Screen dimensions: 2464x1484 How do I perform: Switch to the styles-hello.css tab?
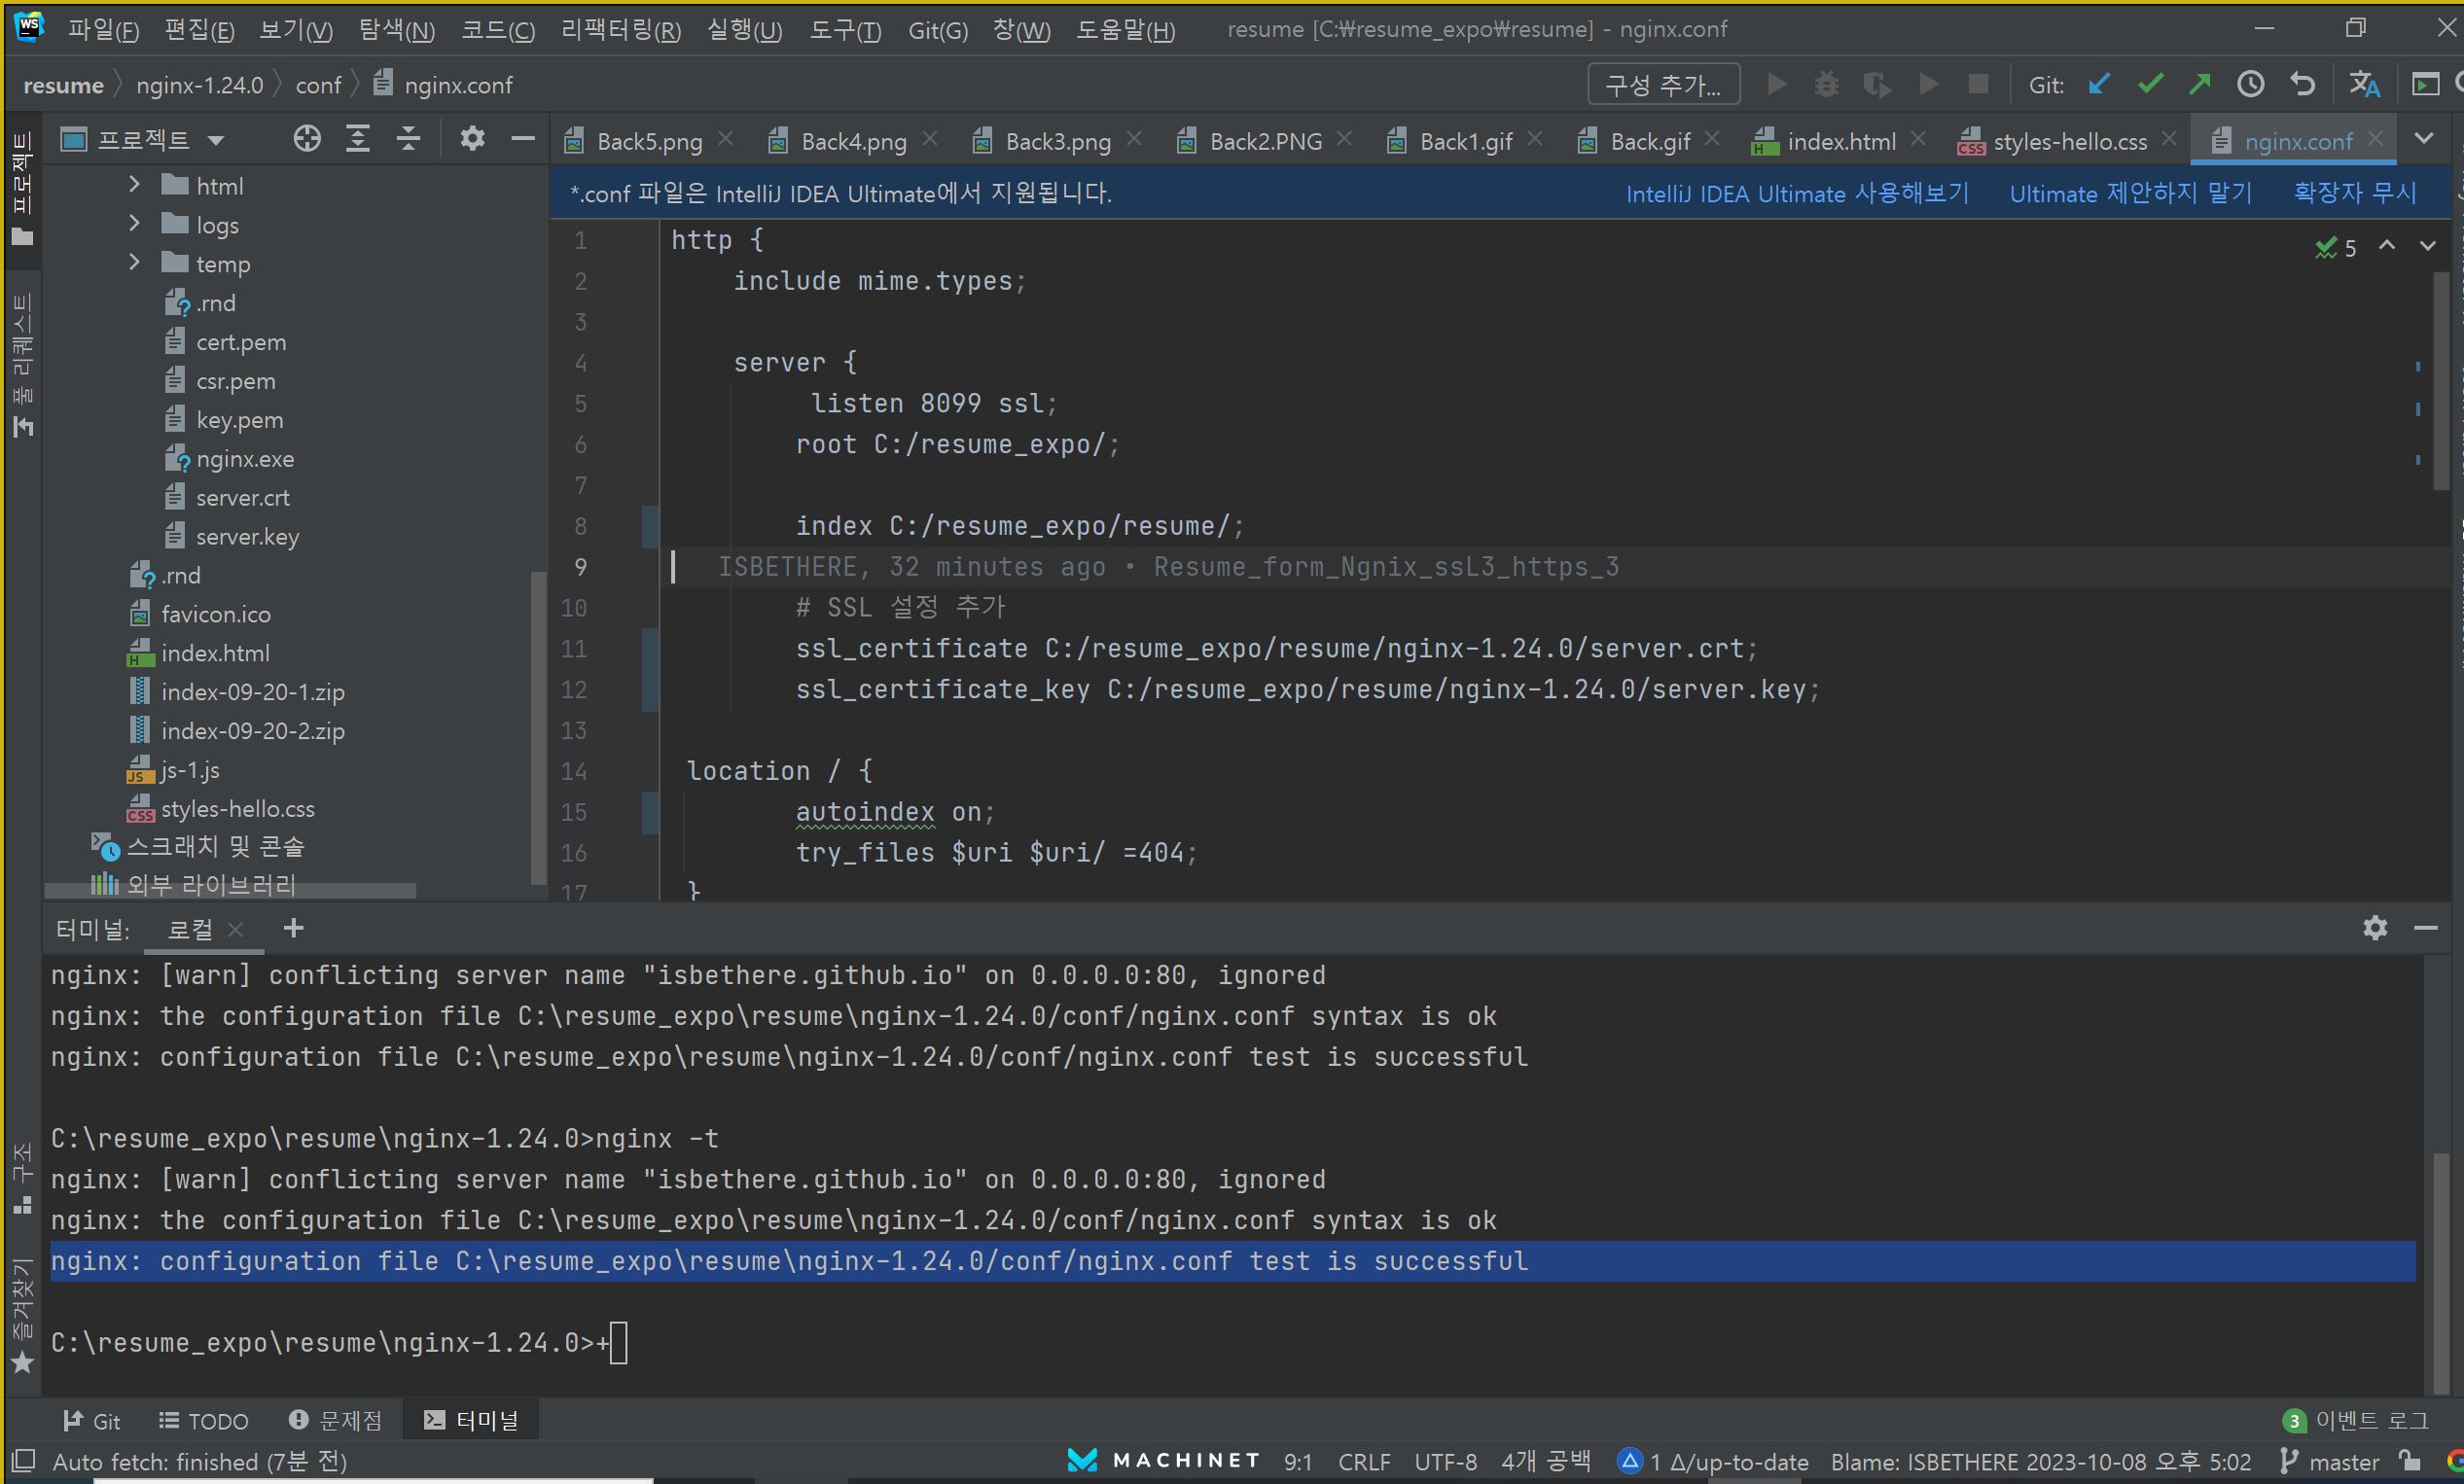pos(2069,142)
